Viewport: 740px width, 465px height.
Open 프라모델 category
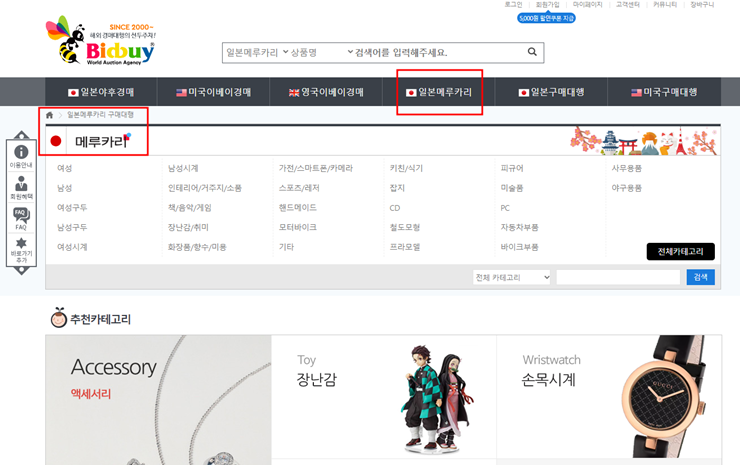click(405, 247)
